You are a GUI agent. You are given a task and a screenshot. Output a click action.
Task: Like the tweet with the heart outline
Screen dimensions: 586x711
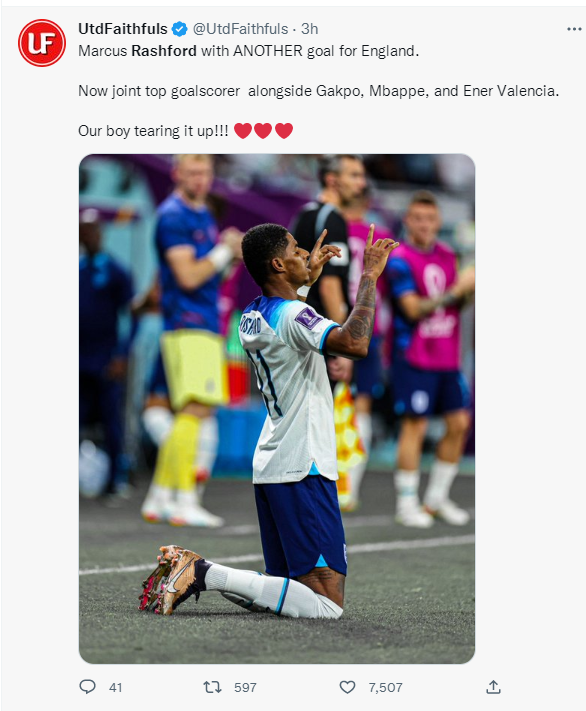tap(347, 687)
